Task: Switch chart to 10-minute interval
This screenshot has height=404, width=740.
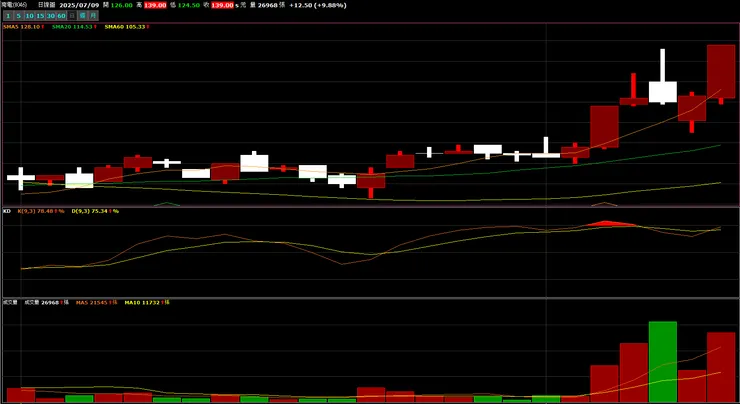Action: [29, 16]
